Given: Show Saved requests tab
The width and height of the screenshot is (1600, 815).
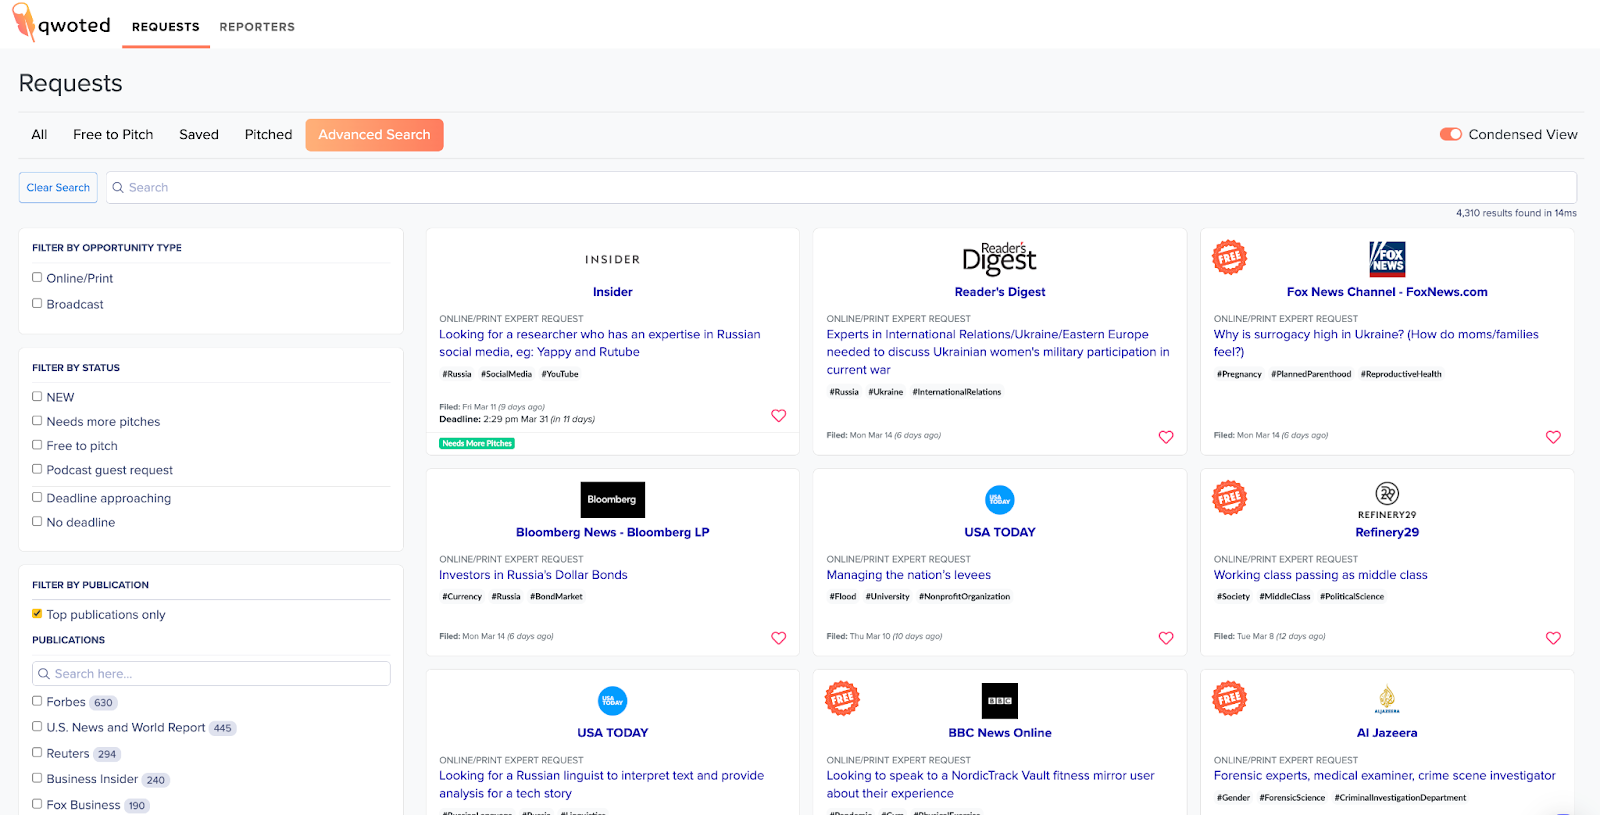Looking at the screenshot, I should (x=199, y=135).
